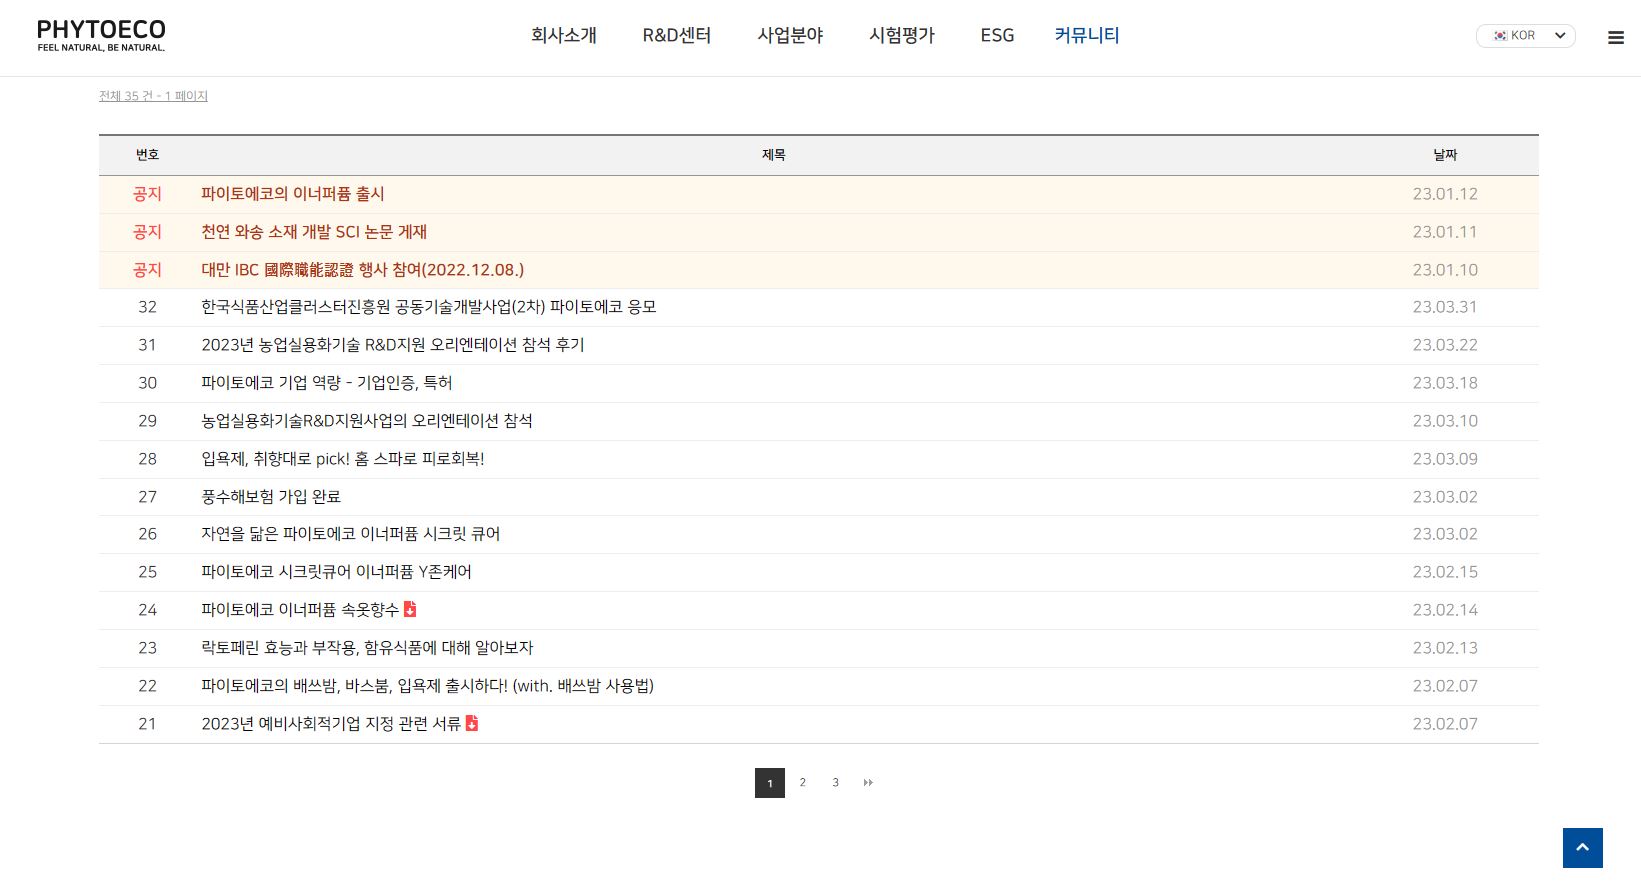Click row number 22
This screenshot has height=882, width=1641.
click(148, 686)
